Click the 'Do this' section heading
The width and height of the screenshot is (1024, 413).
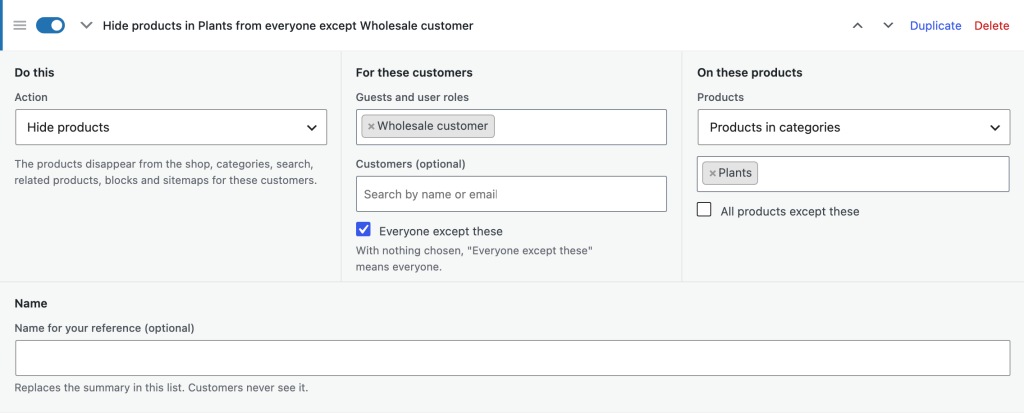[34, 73]
